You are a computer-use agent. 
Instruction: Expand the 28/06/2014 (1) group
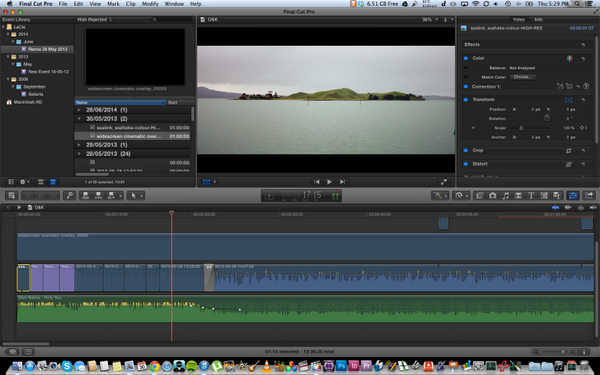[79, 110]
